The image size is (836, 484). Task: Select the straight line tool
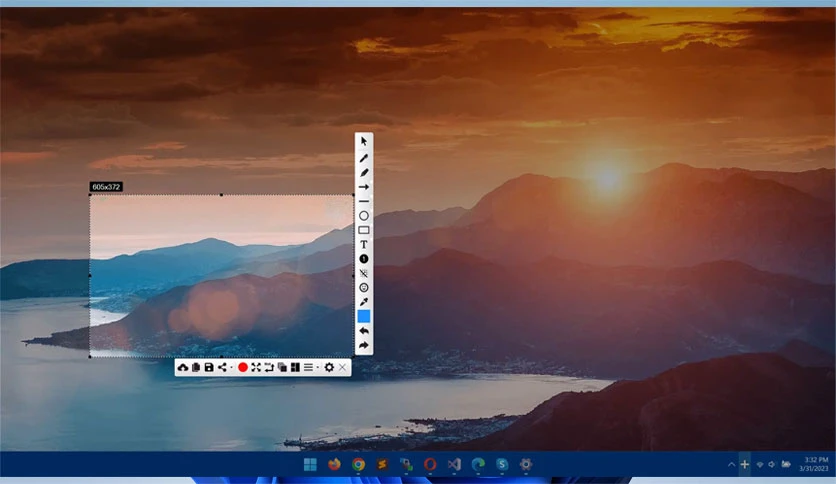point(364,201)
